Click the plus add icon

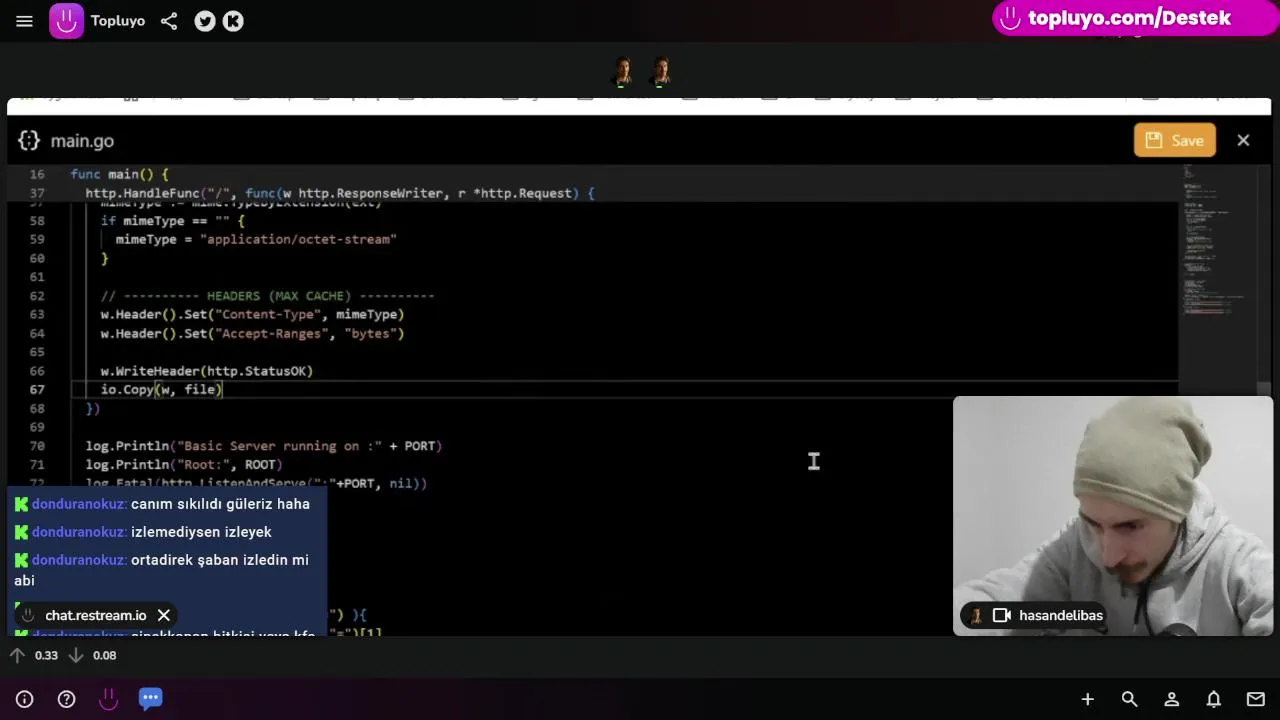[1087, 699]
